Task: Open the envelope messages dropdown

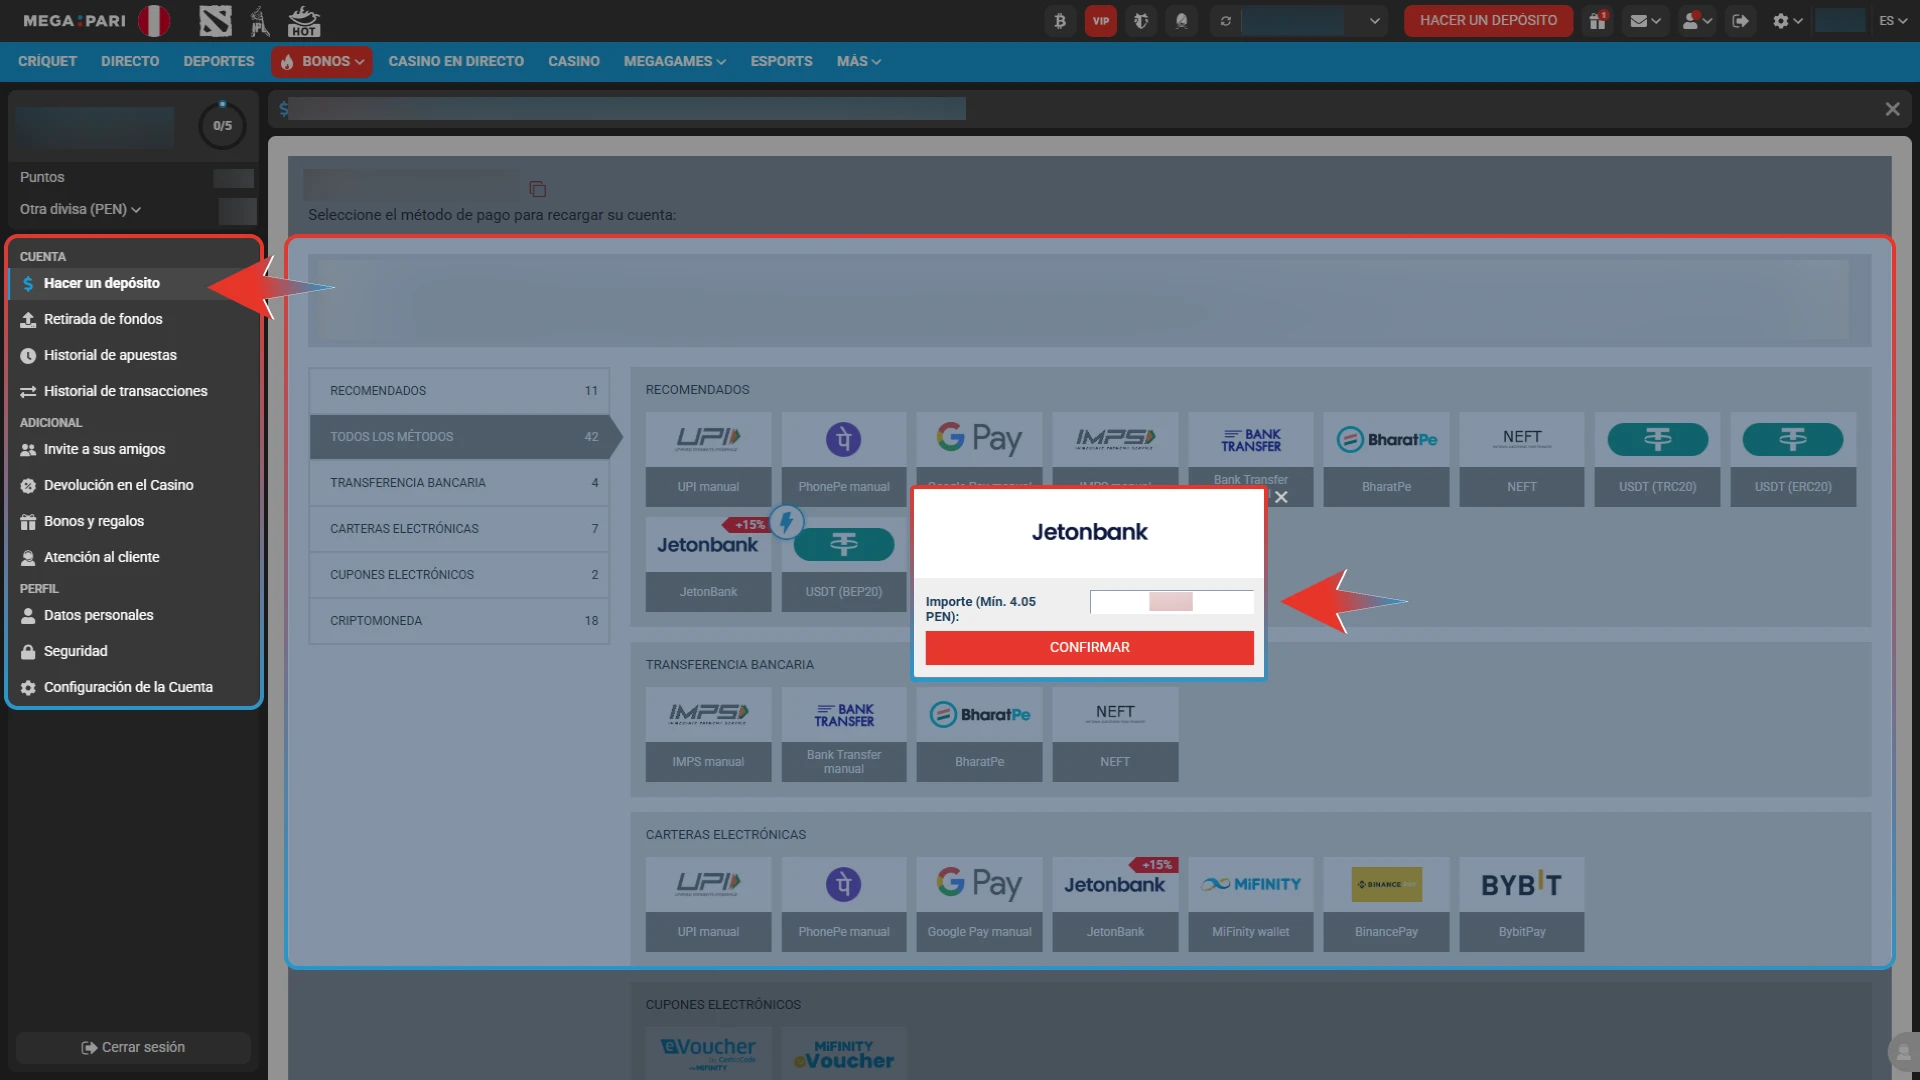Action: point(1645,20)
